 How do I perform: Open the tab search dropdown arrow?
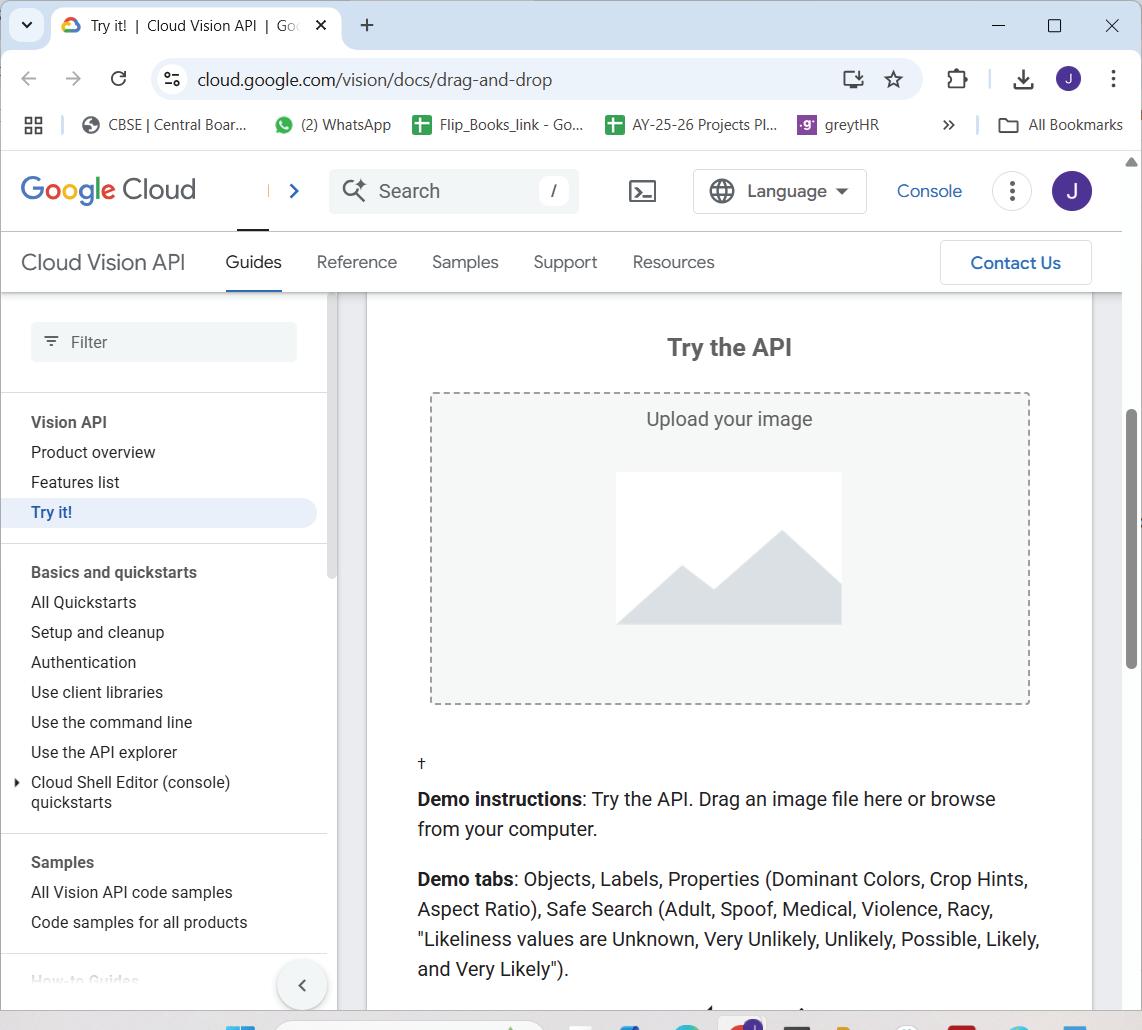click(27, 25)
